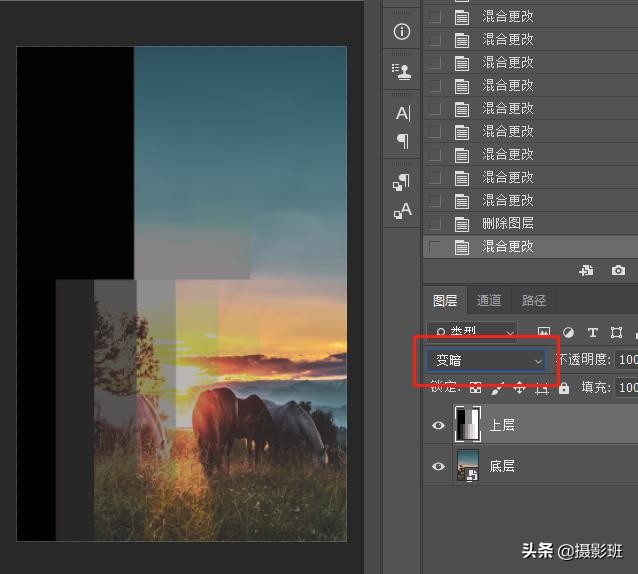The image size is (638, 574).
Task: Open the Info panel icon
Action: click(402, 31)
